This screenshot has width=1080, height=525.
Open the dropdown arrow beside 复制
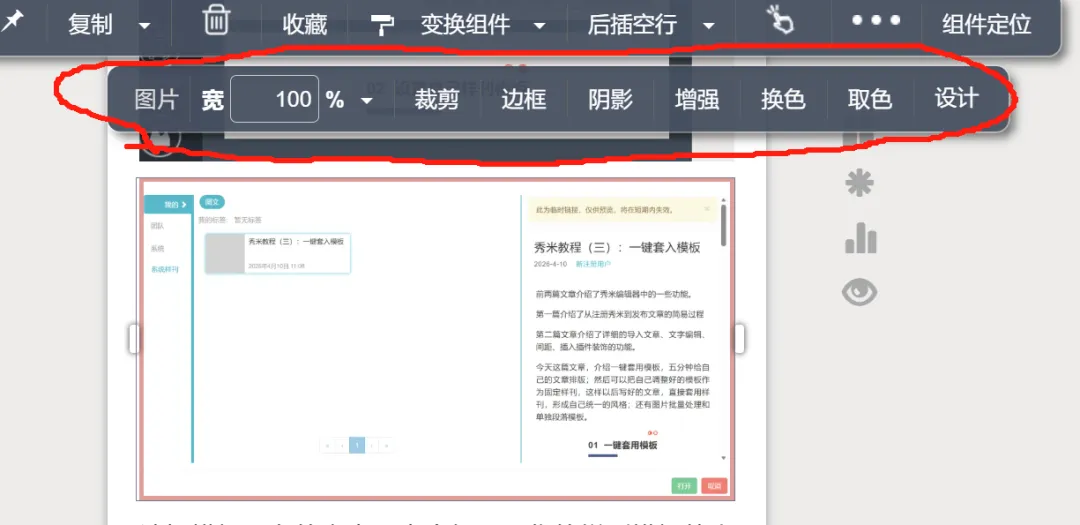pos(145,26)
